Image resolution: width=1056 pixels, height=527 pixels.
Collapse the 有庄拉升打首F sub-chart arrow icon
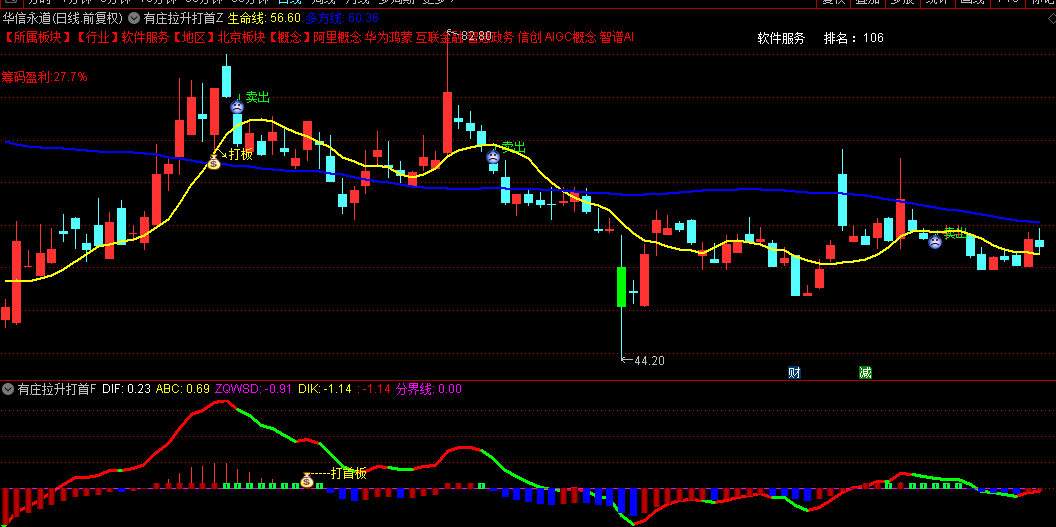8,389
